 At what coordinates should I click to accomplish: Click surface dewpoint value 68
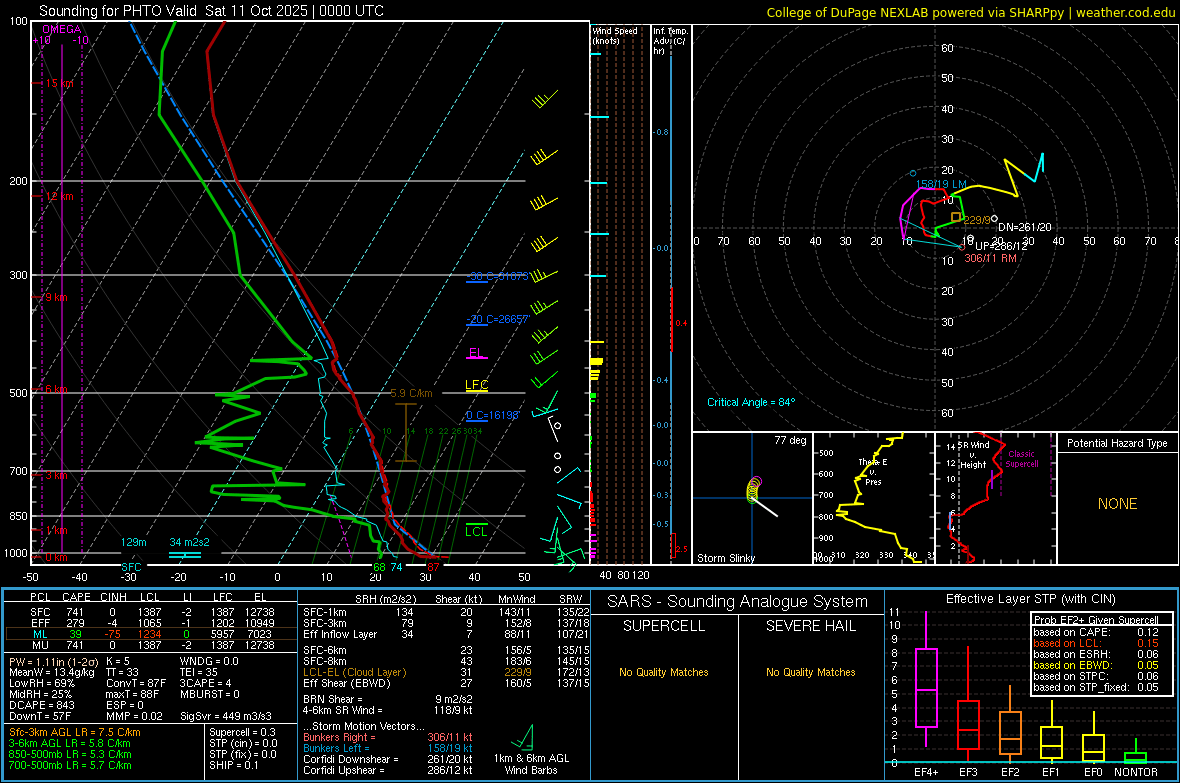(379, 567)
